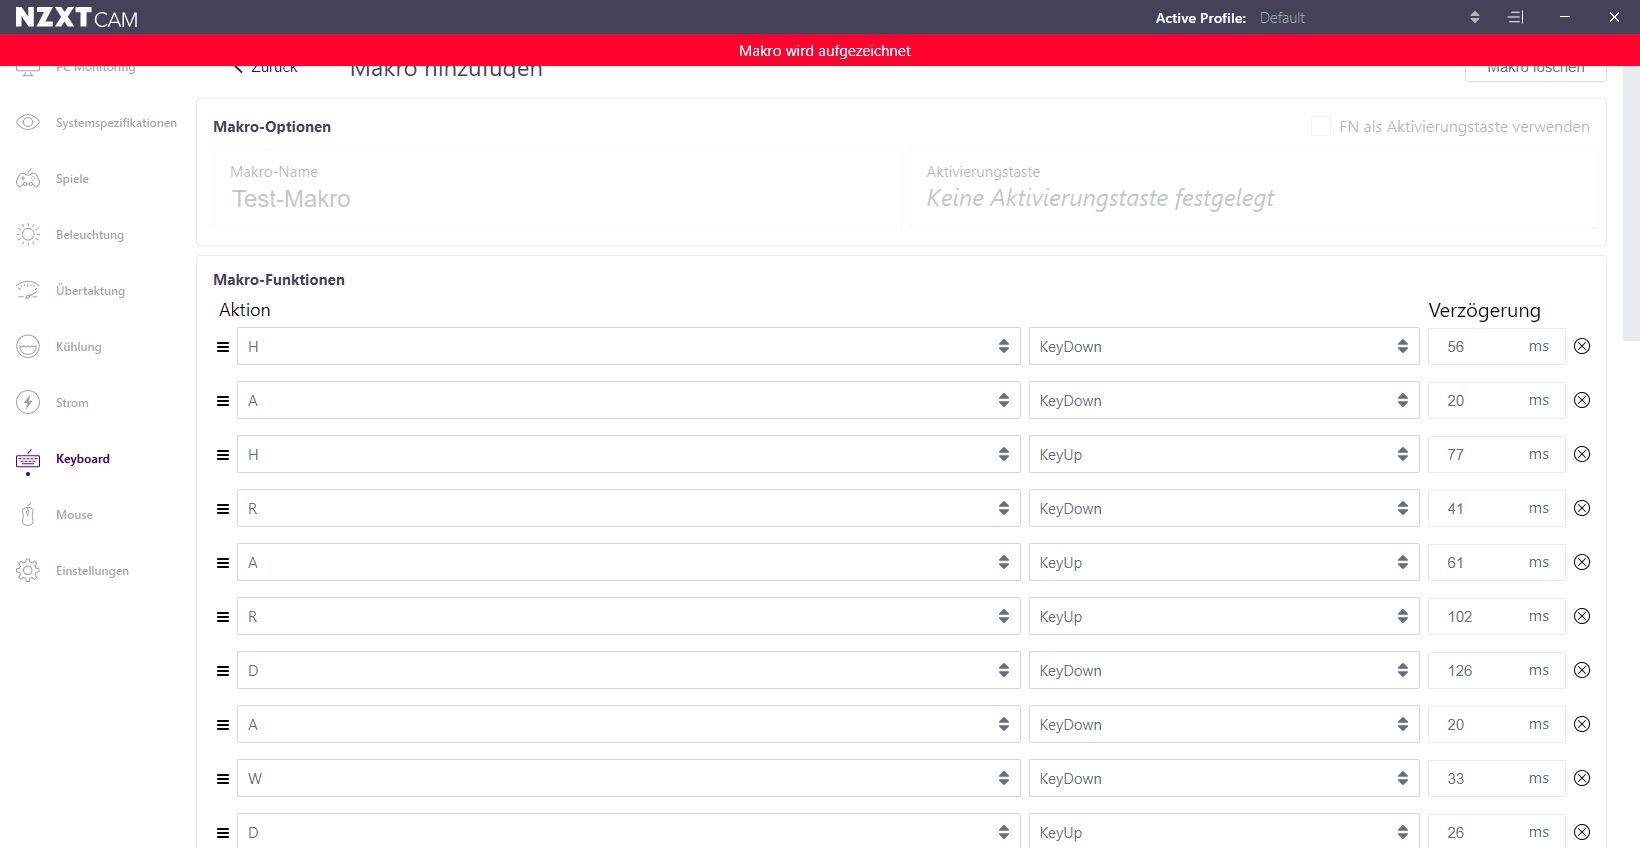Click the Strom lightning bolt icon
Viewport: 1640px width, 848px height.
pyautogui.click(x=28, y=403)
